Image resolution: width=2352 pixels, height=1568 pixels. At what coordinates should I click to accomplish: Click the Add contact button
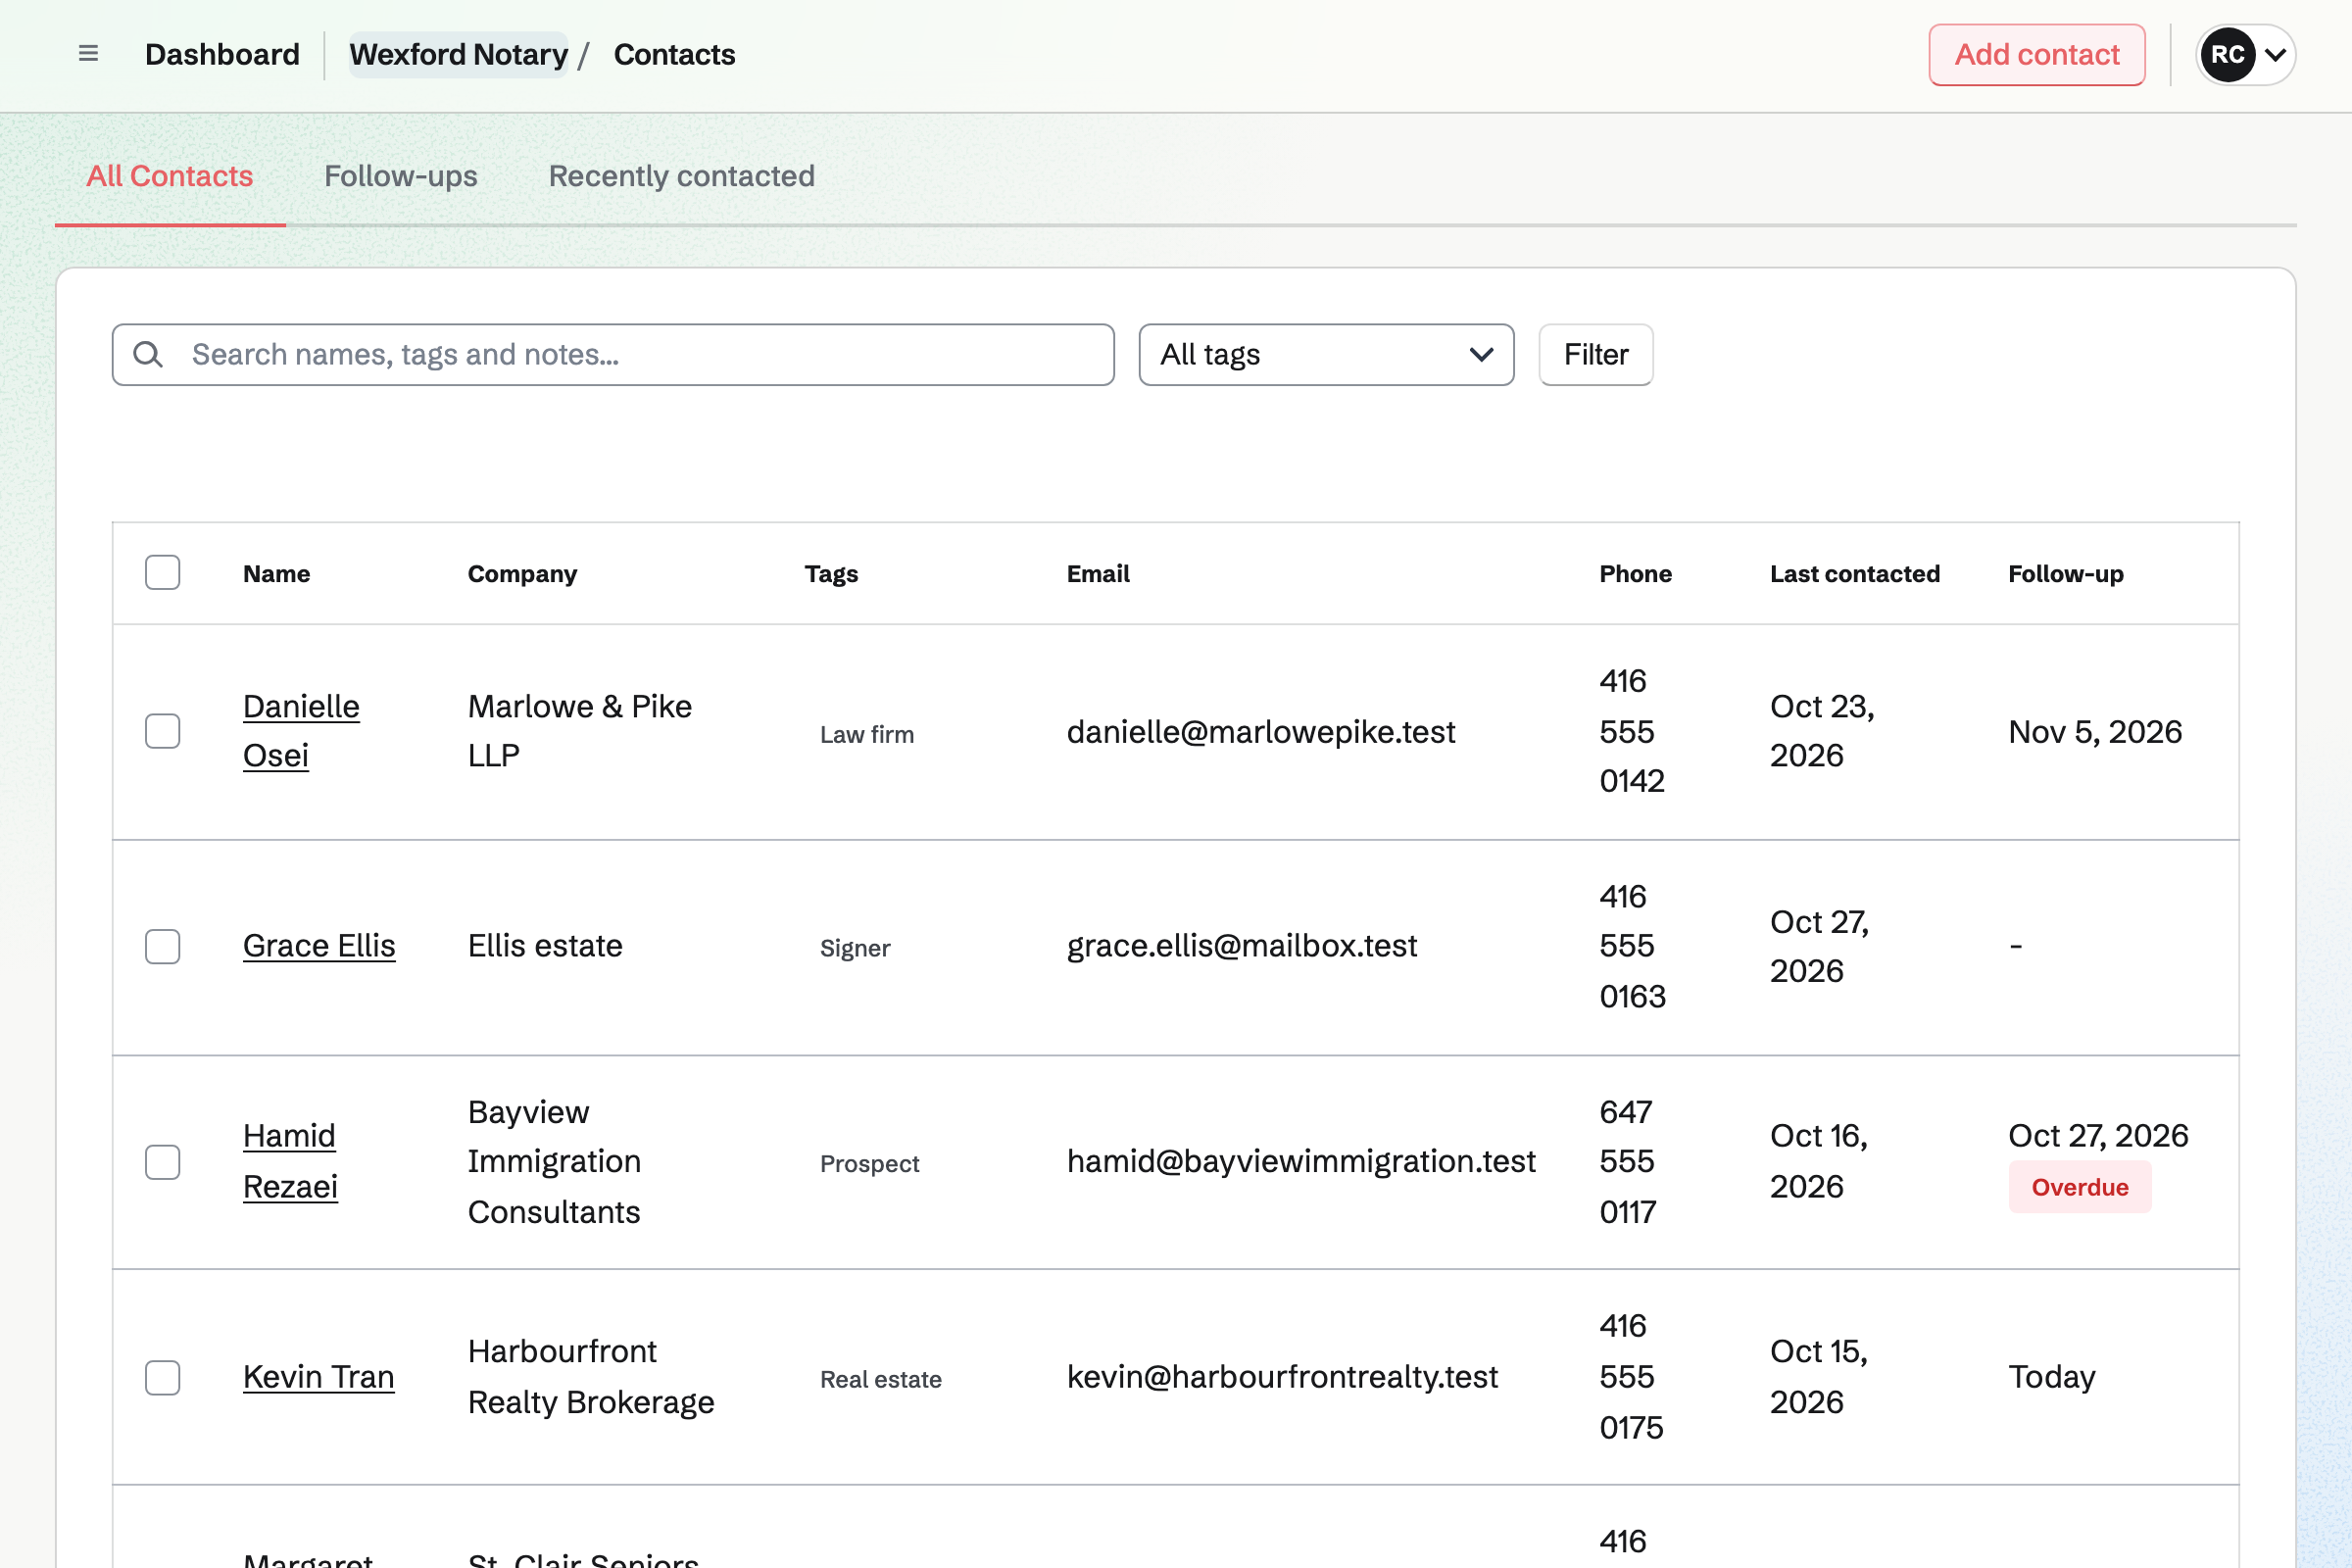click(2037, 54)
